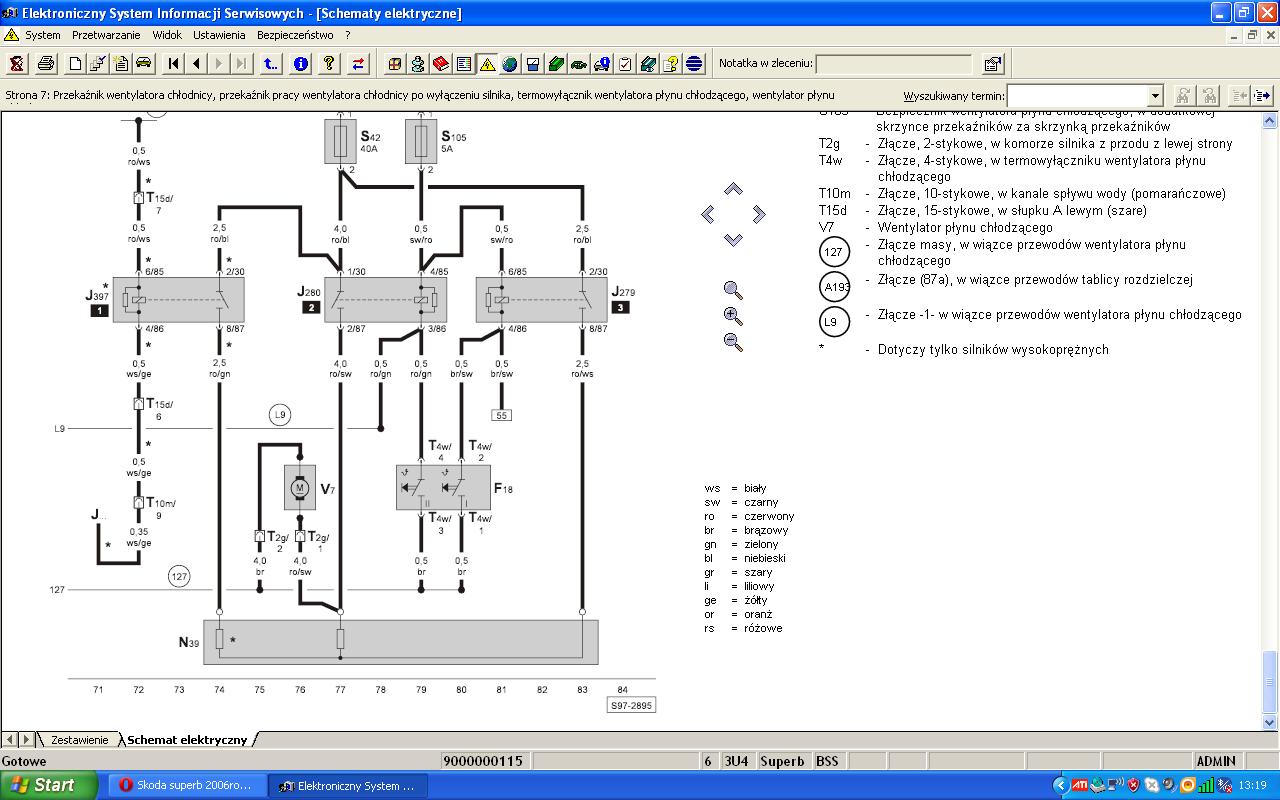Click the red X exit icon in toolbar
1280x800 pixels.
(x=17, y=64)
